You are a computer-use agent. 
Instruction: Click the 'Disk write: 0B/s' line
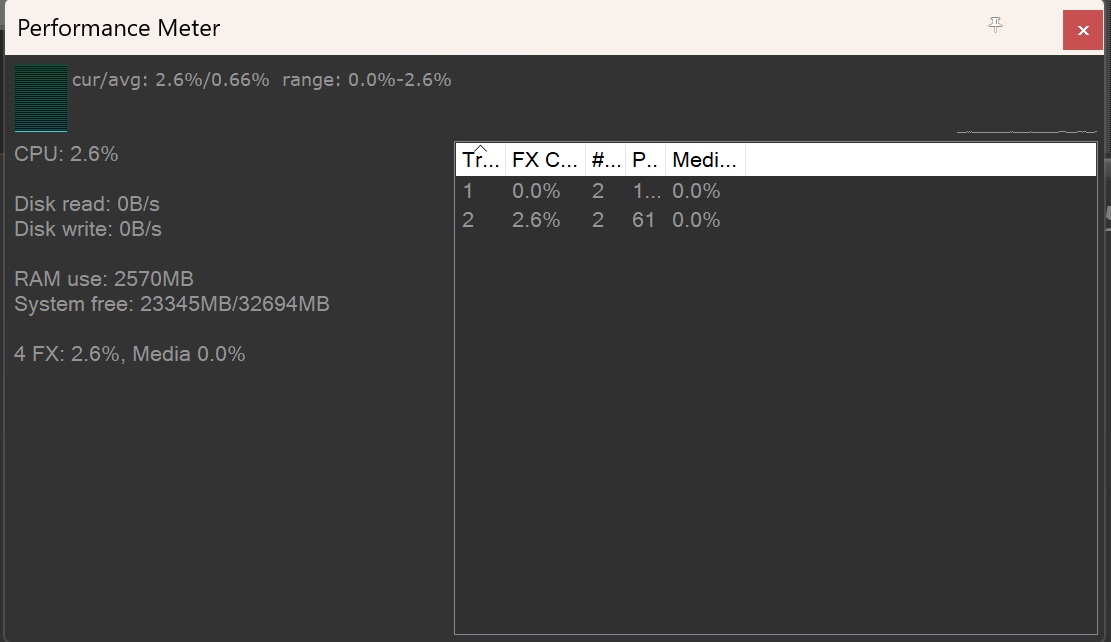(x=88, y=229)
